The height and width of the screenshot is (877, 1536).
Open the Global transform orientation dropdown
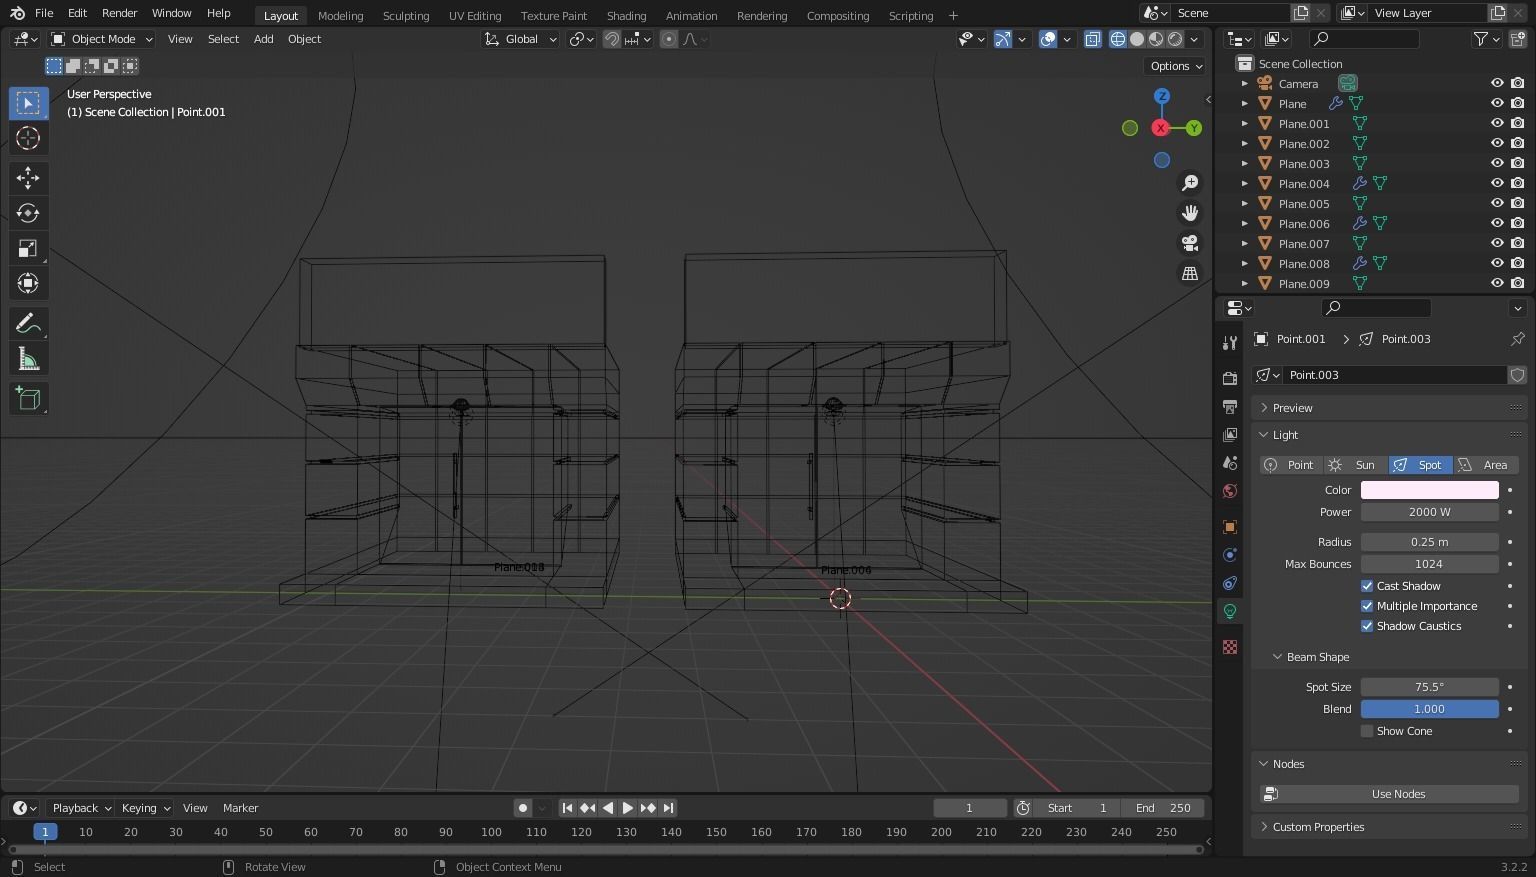pyautogui.click(x=519, y=39)
